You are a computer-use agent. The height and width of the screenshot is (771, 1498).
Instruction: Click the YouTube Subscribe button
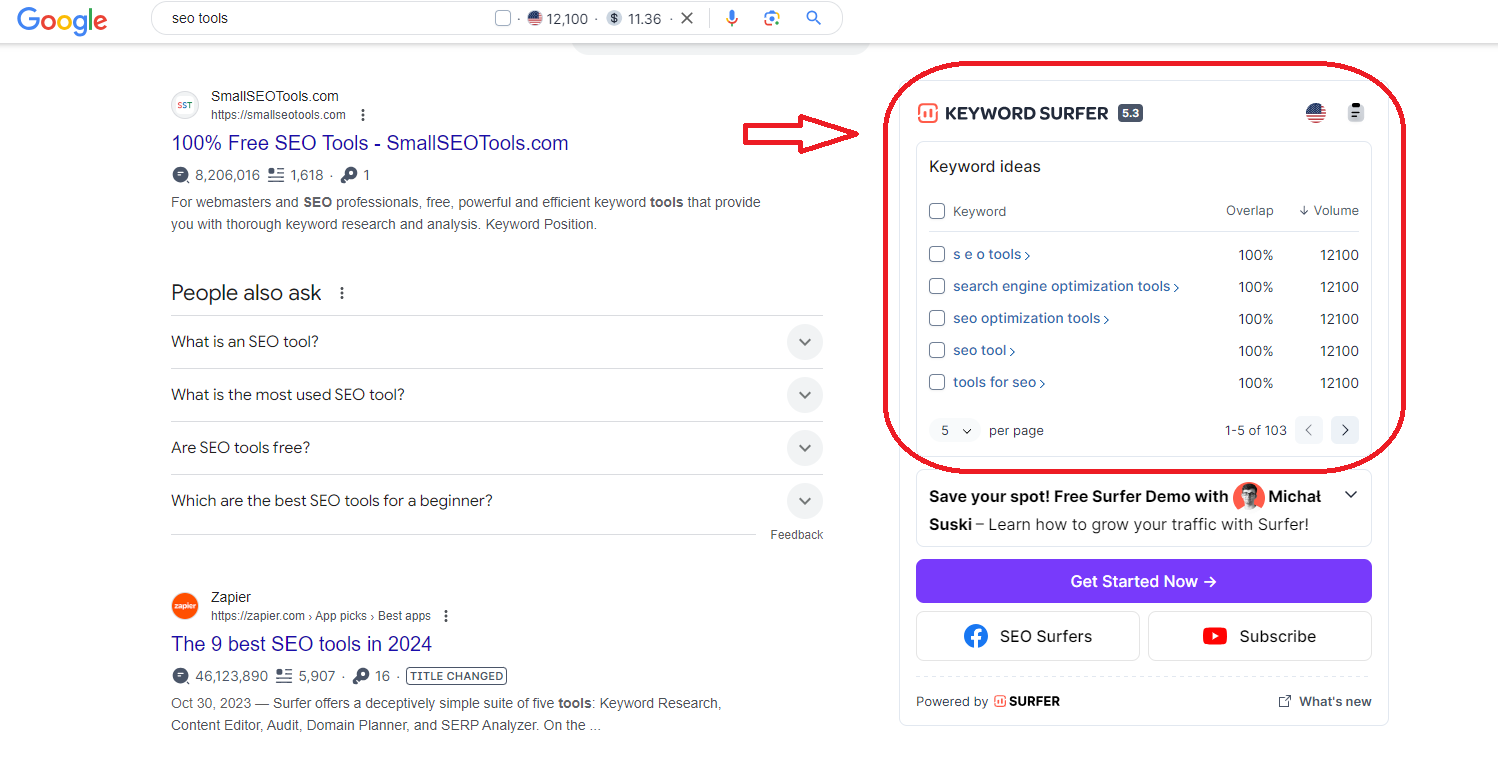(1260, 636)
